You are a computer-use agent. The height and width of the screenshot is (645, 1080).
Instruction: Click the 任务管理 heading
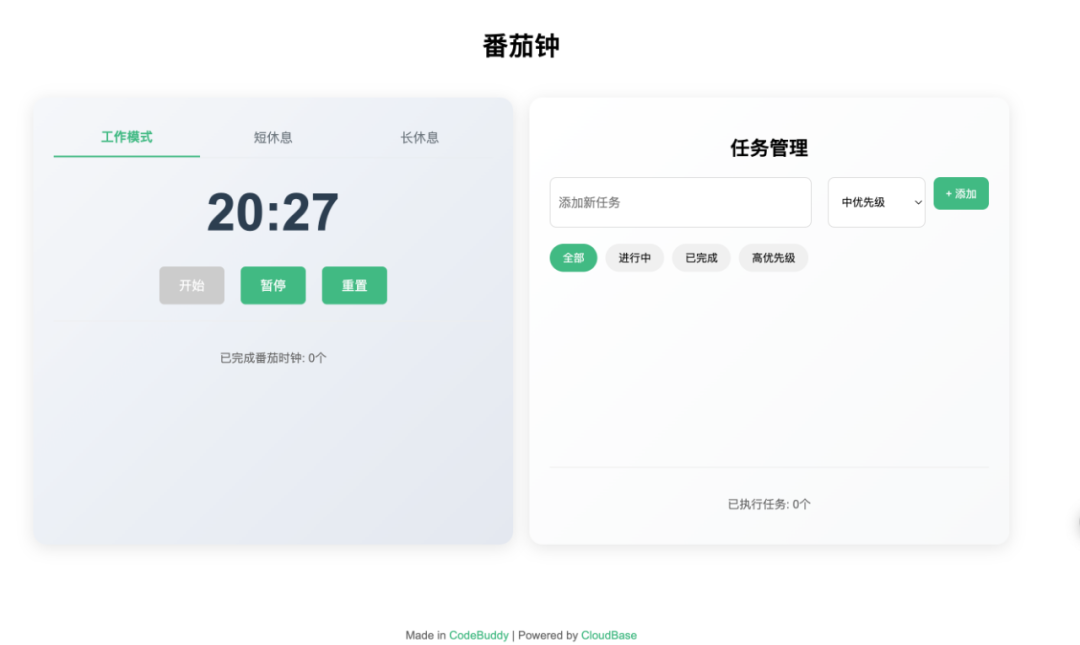click(x=769, y=148)
